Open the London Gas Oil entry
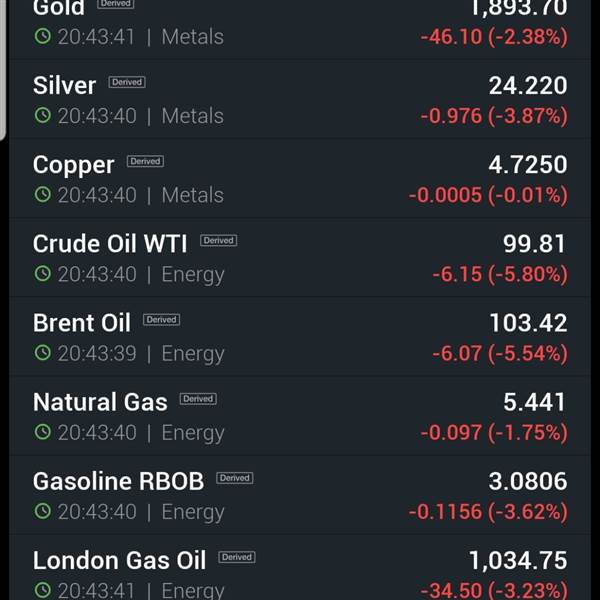 point(300,568)
